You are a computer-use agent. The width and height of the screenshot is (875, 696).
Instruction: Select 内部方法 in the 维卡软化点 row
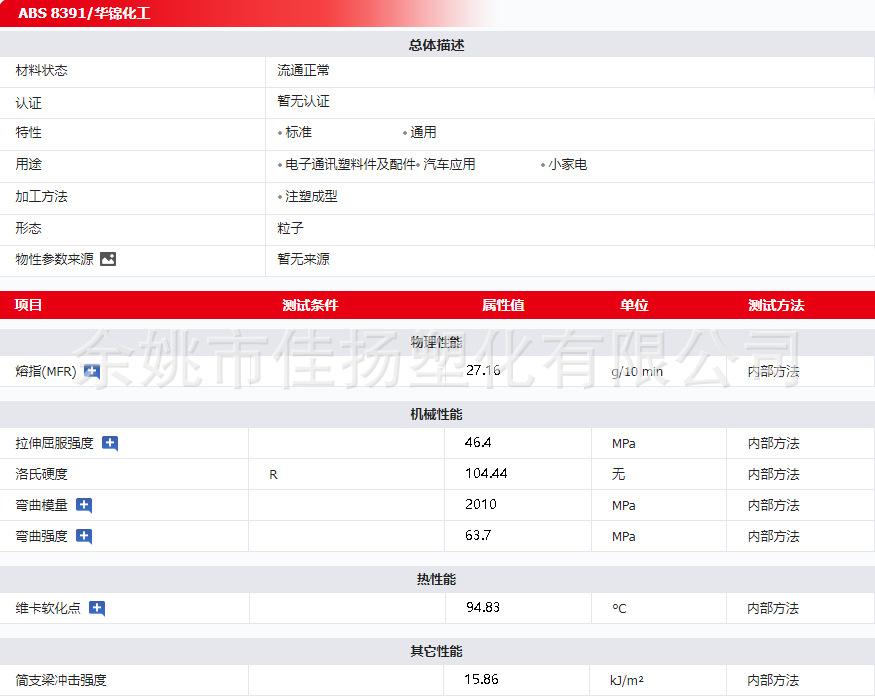773,608
